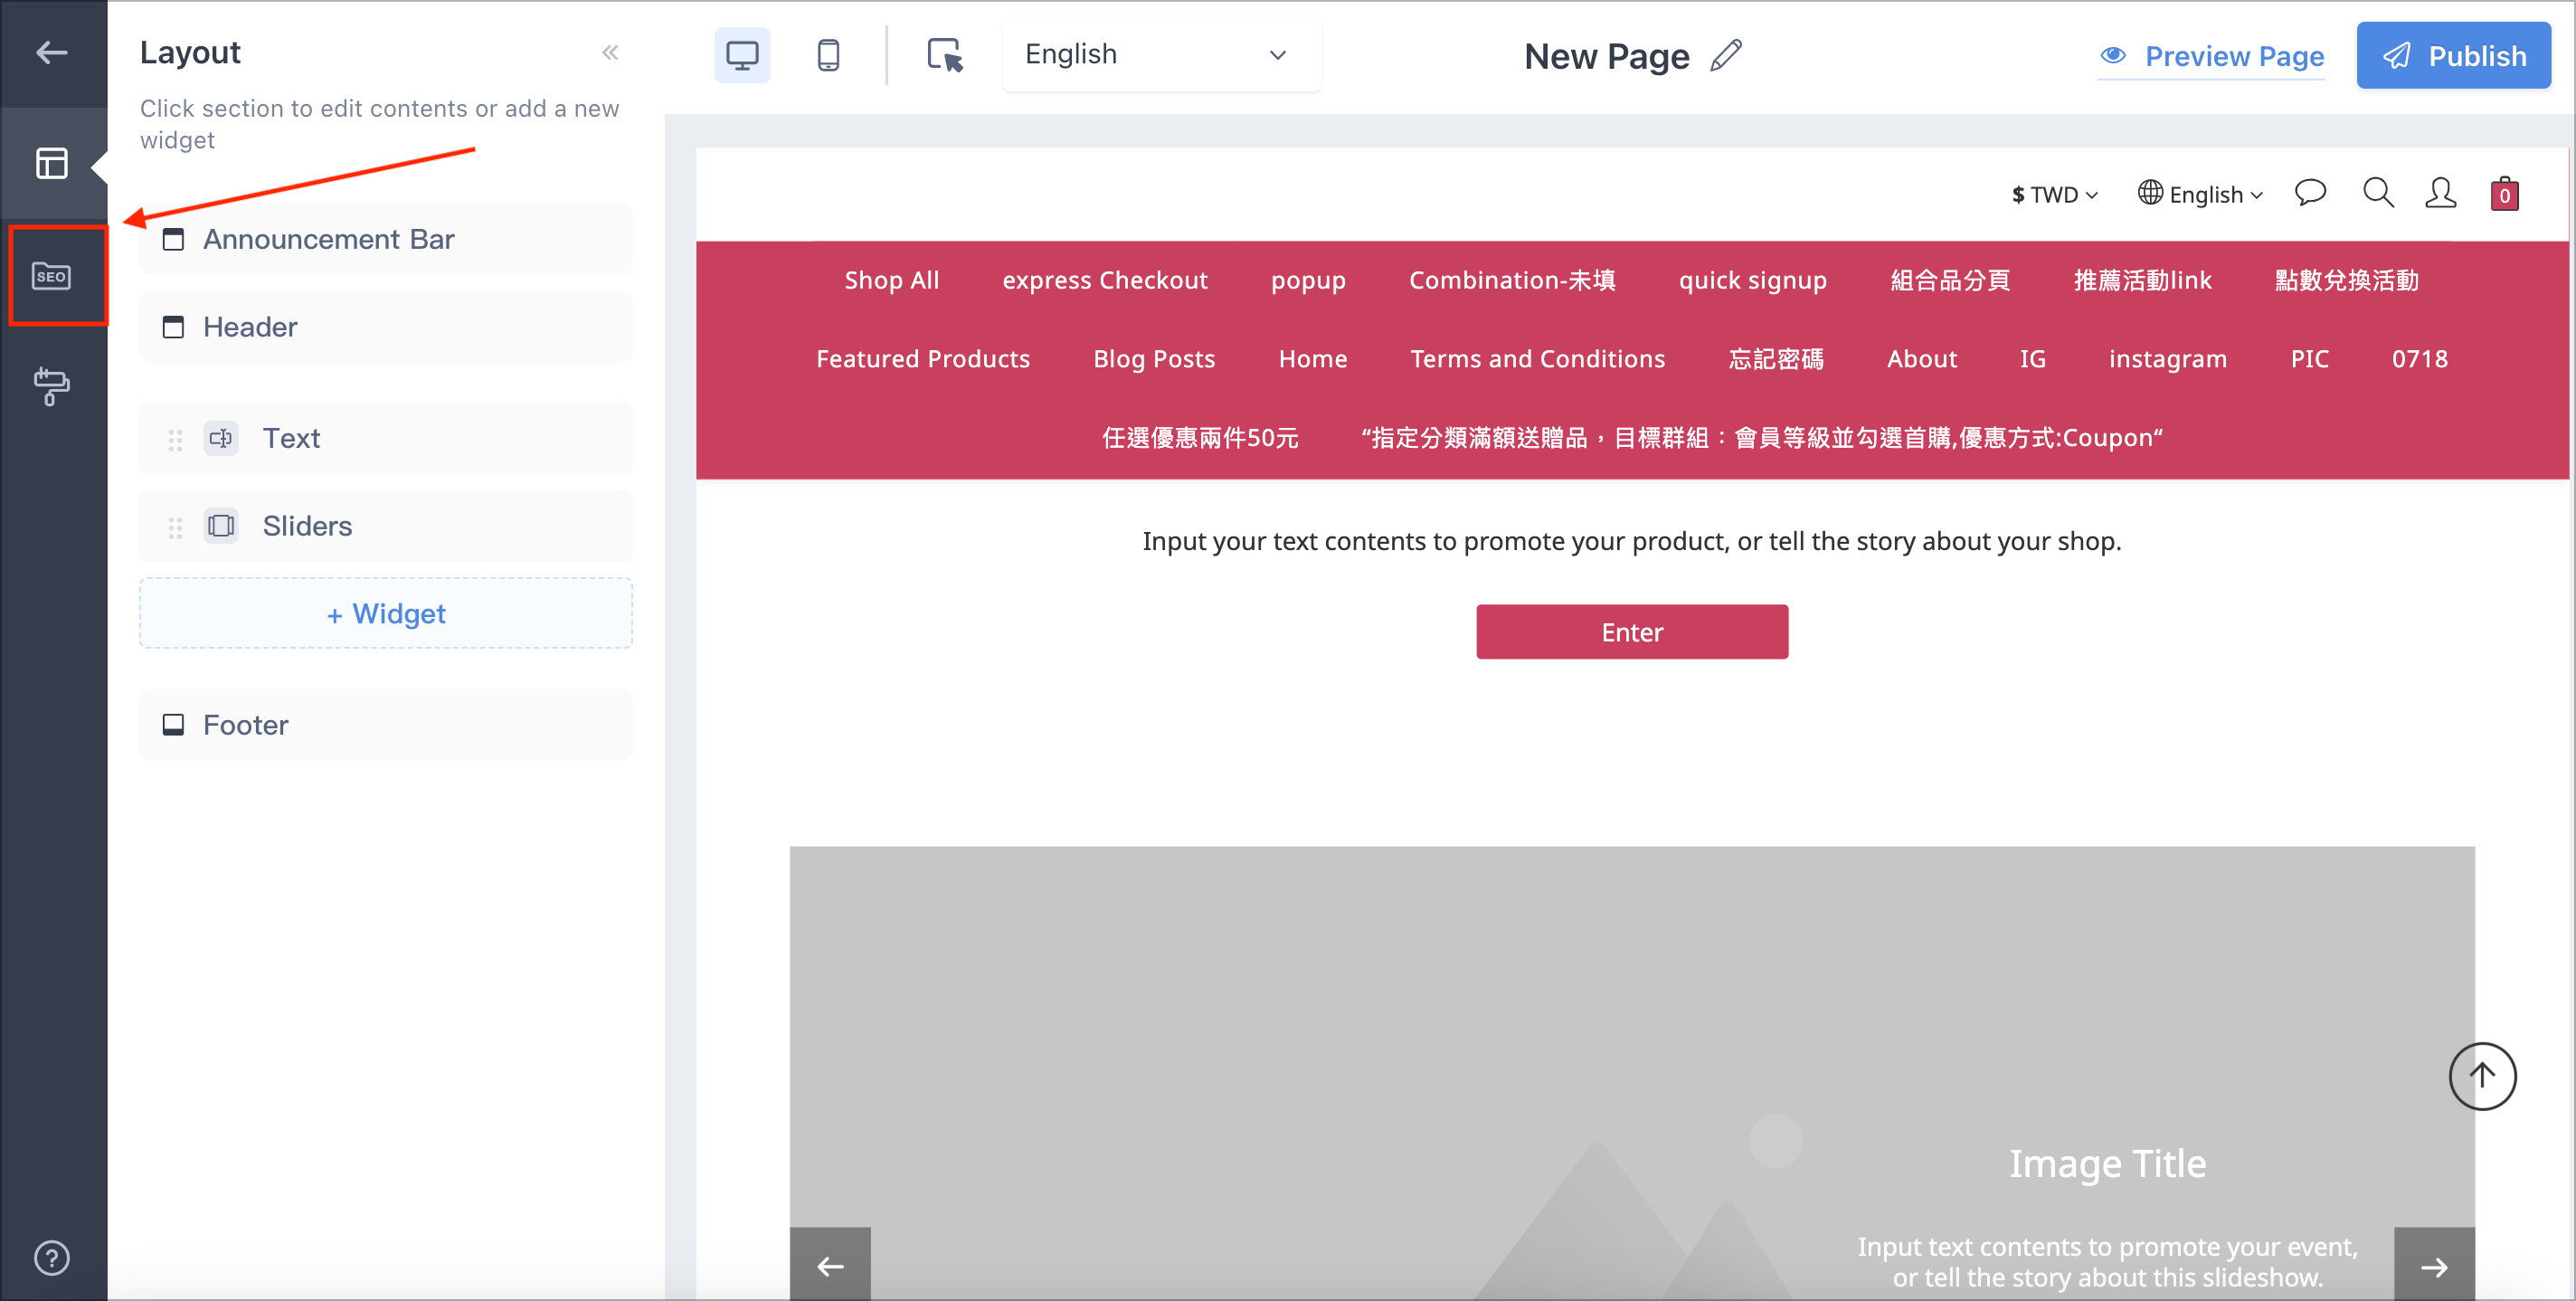Toggle the select-element cursor mode

click(x=944, y=55)
